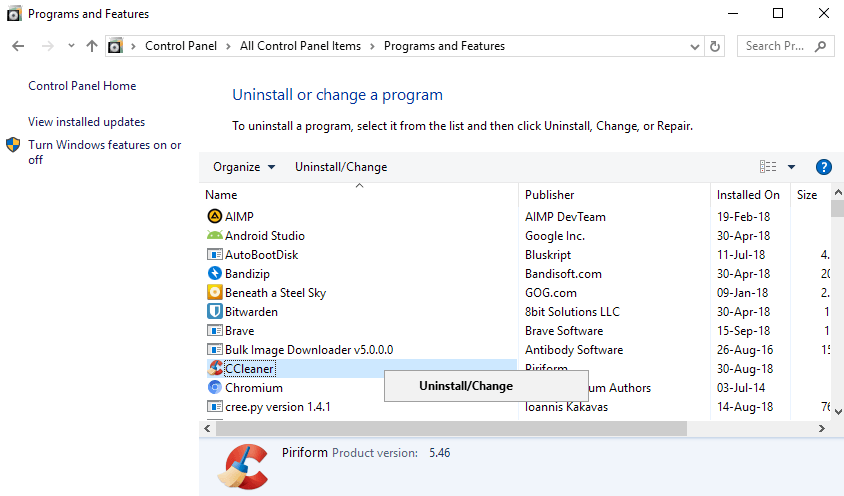This screenshot has width=844, height=496.
Task: Open the recent locations dropdown arrow
Action: (x=71, y=46)
